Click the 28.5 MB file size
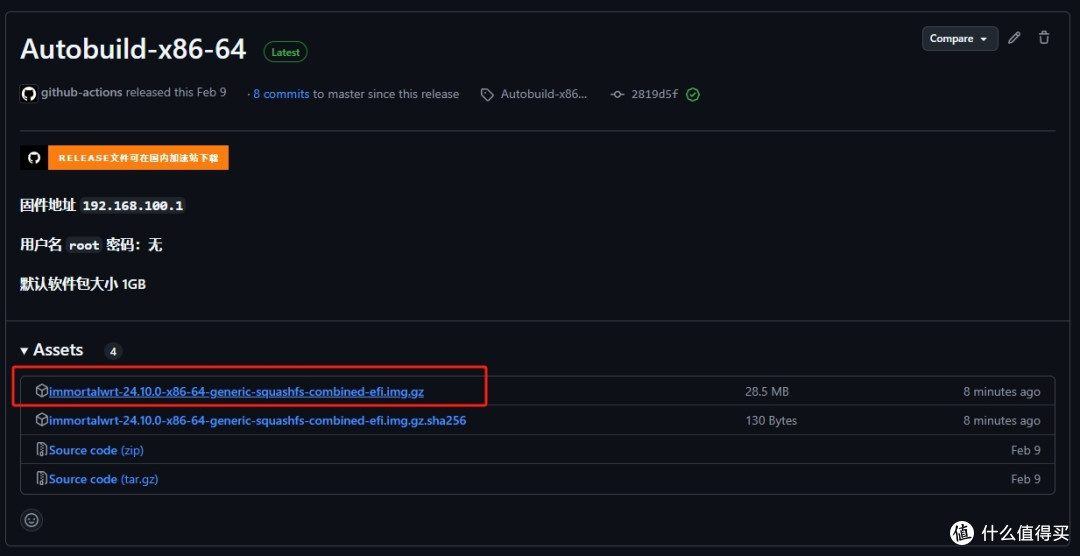 point(767,392)
